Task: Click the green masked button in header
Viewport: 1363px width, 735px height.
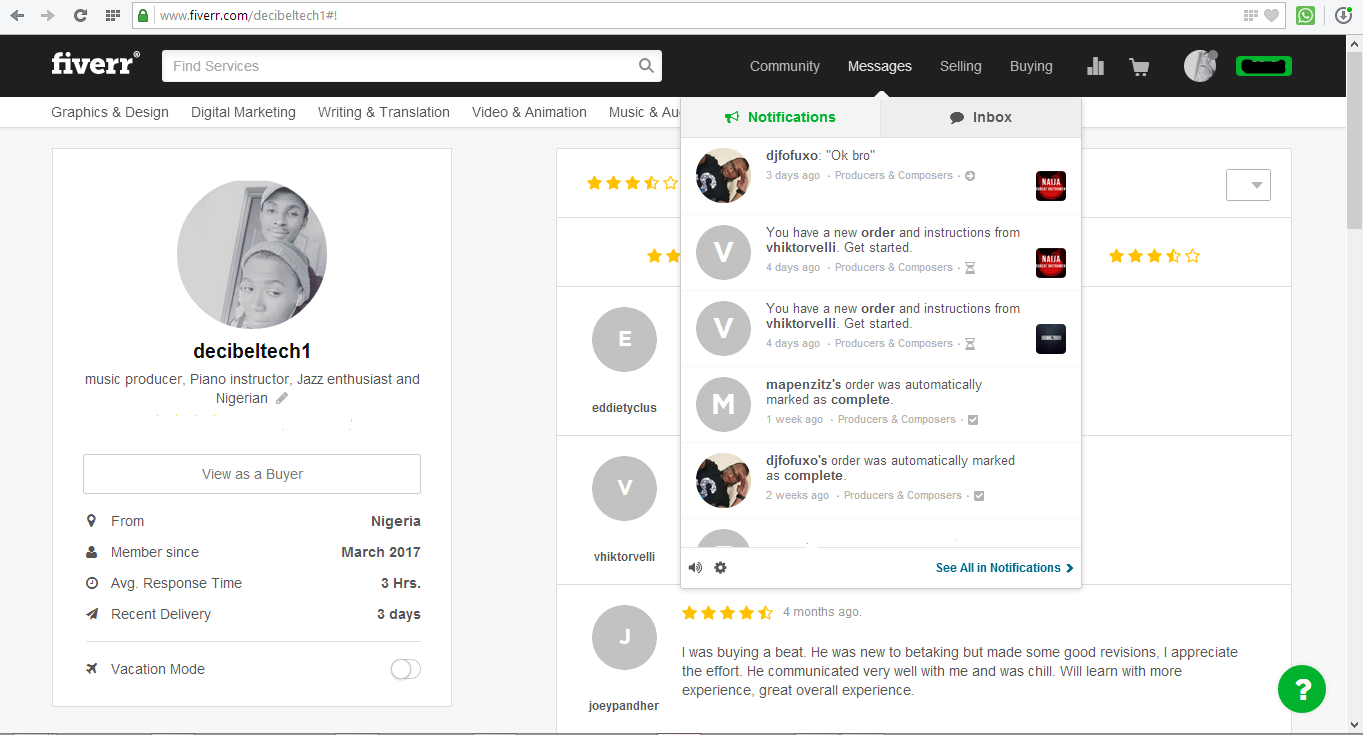Action: point(1264,66)
